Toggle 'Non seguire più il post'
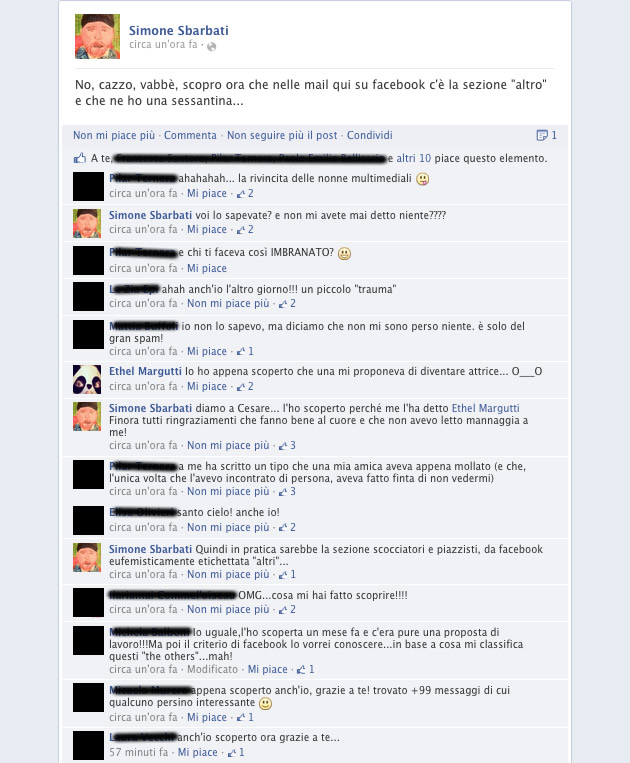Viewport: 630px width, 763px height. point(282,135)
